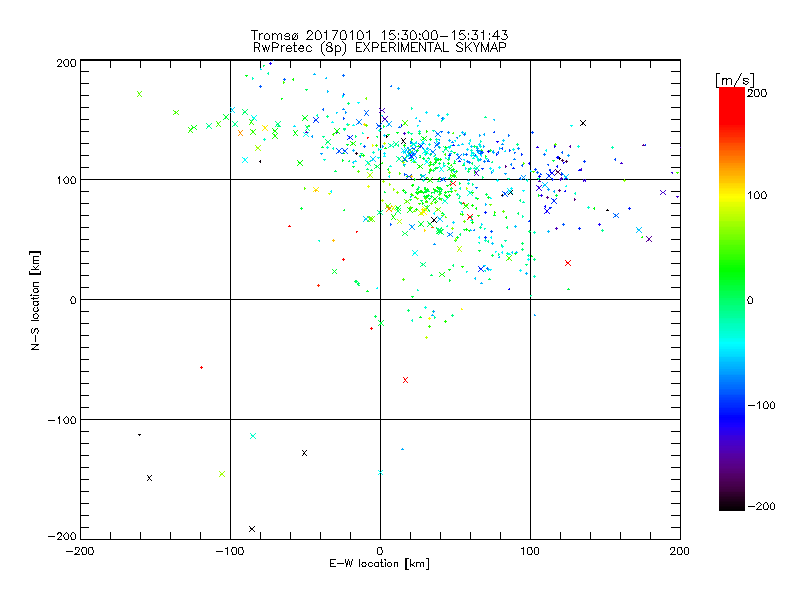Click the color bar's "200" label
This screenshot has height=600, width=800.
757,93
